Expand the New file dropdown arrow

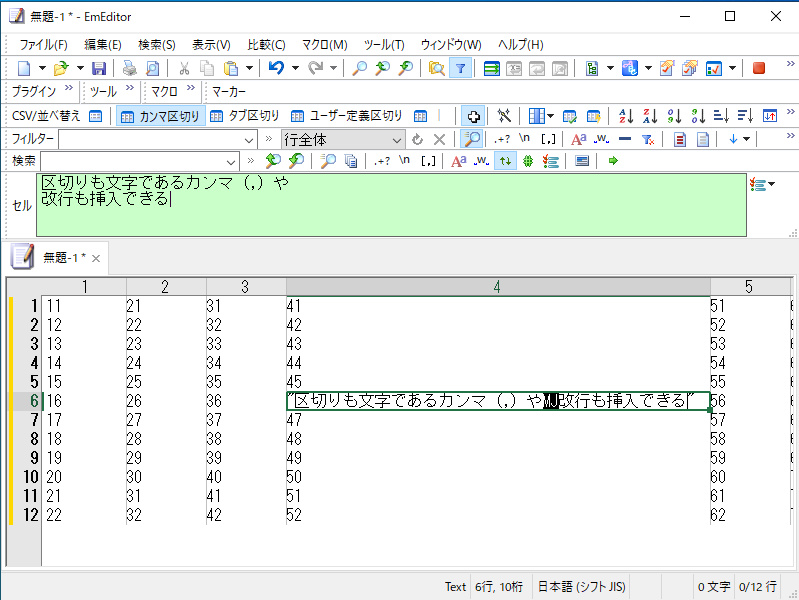click(42, 68)
